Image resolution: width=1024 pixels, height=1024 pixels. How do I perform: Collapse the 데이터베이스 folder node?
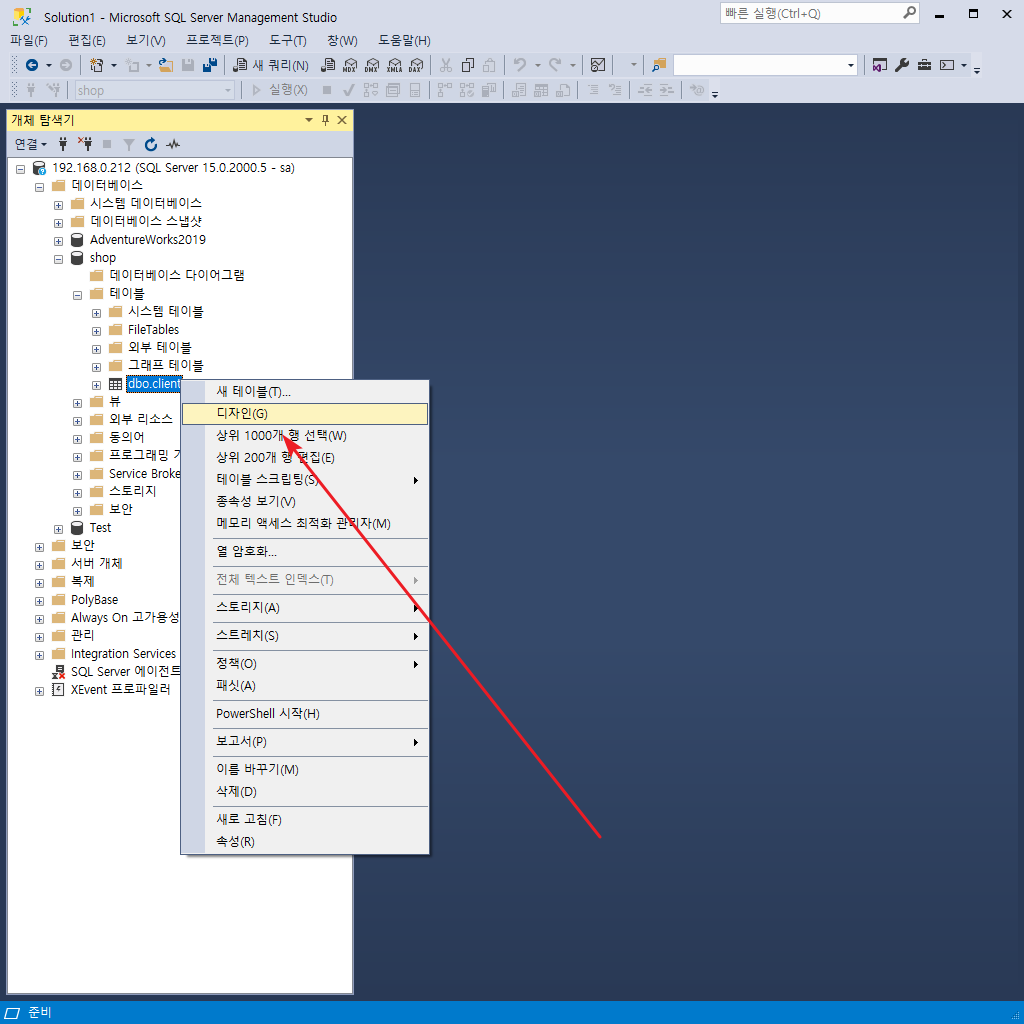39,187
